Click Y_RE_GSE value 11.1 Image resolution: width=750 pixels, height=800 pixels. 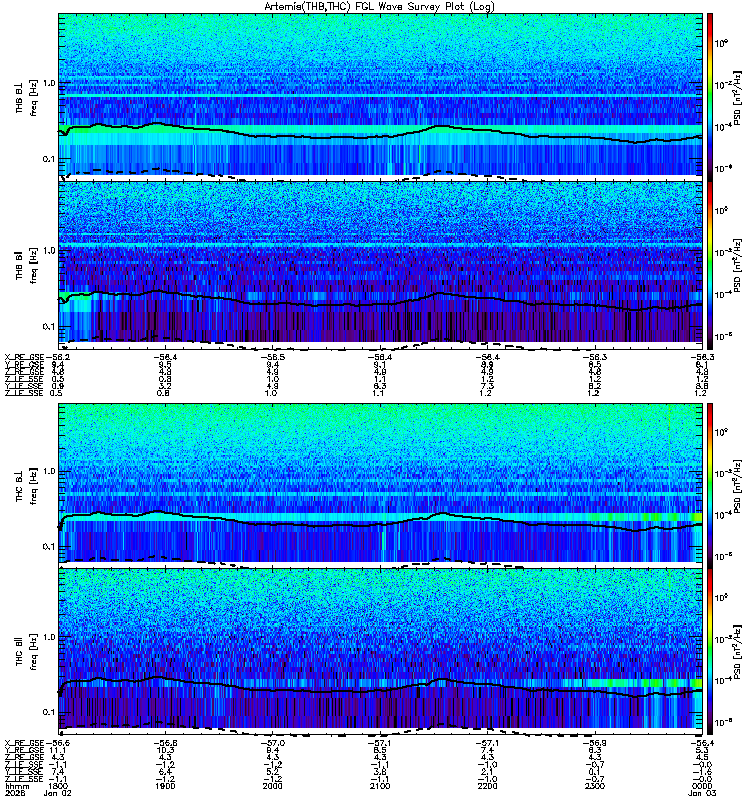[59, 751]
